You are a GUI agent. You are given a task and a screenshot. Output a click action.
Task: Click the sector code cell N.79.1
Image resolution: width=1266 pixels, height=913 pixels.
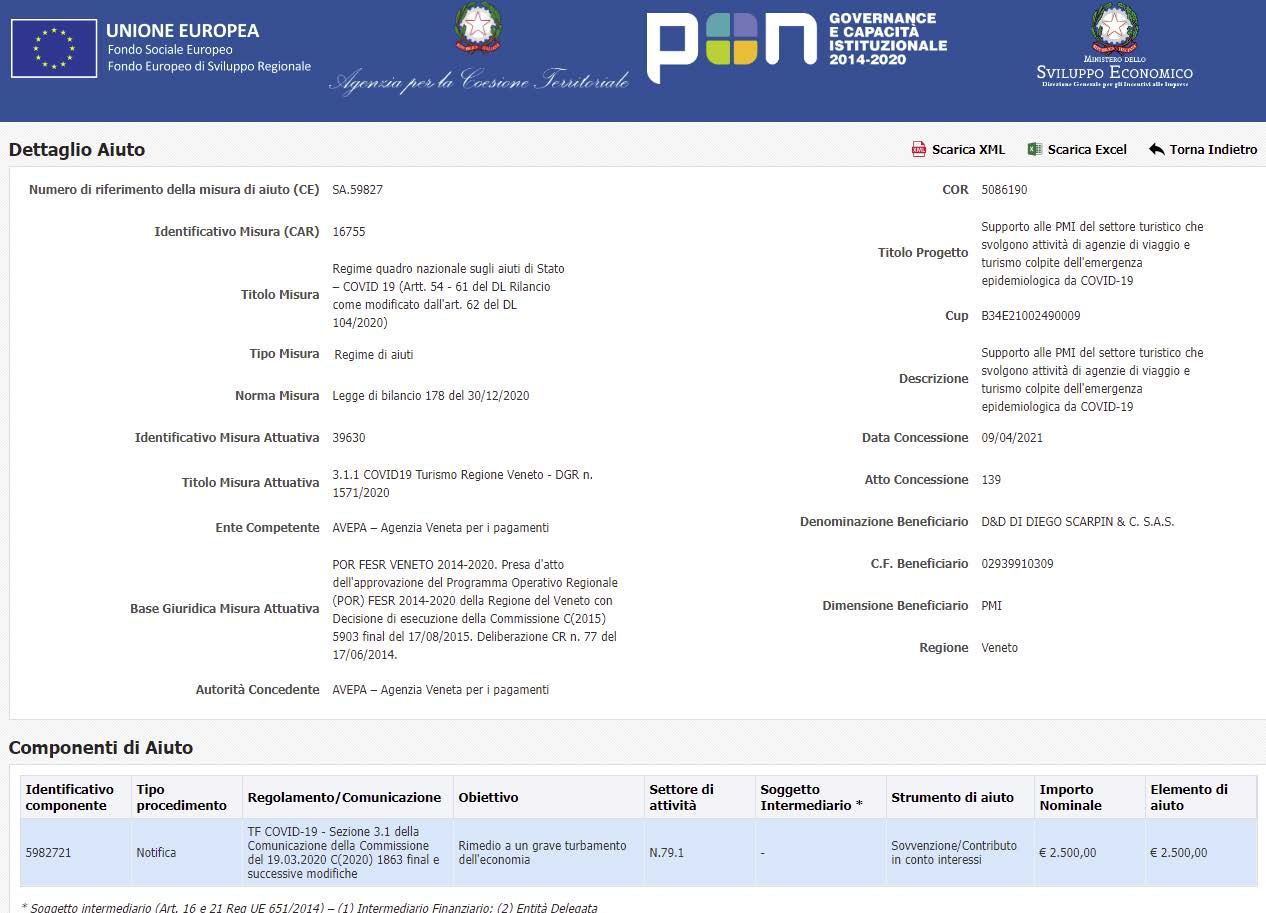pos(700,853)
